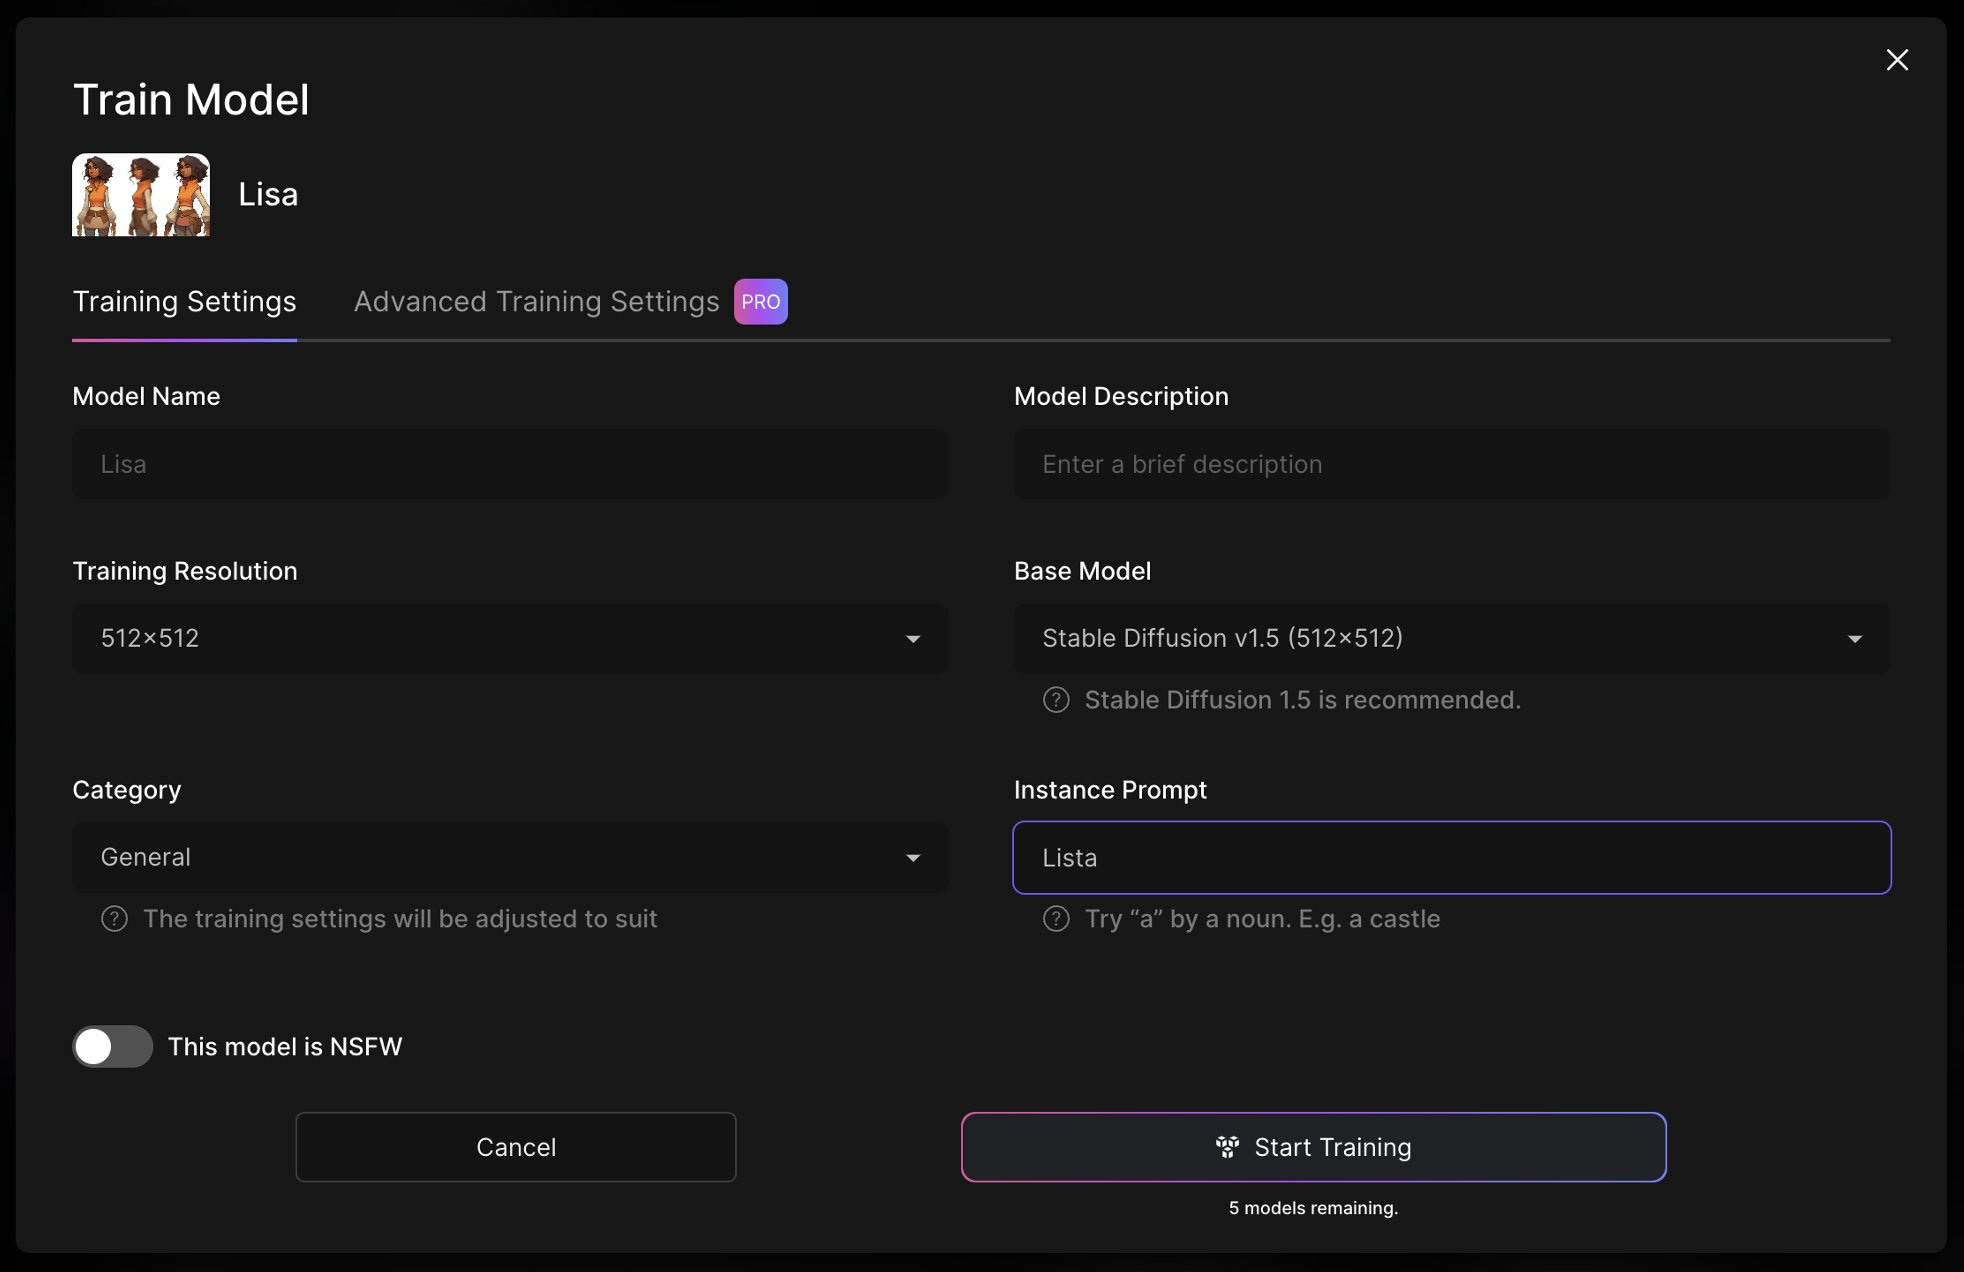Toggle the NSFW model switch

tap(112, 1047)
